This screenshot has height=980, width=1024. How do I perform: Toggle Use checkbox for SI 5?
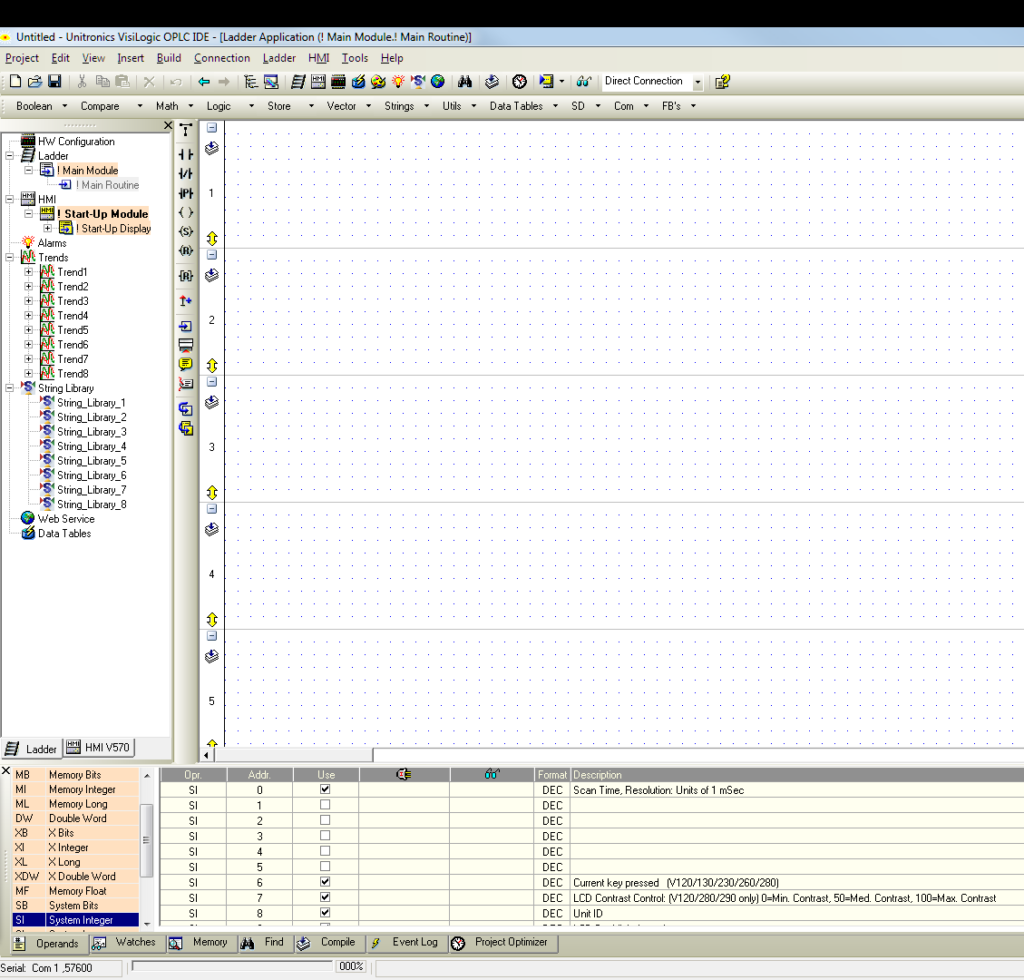[x=325, y=866]
